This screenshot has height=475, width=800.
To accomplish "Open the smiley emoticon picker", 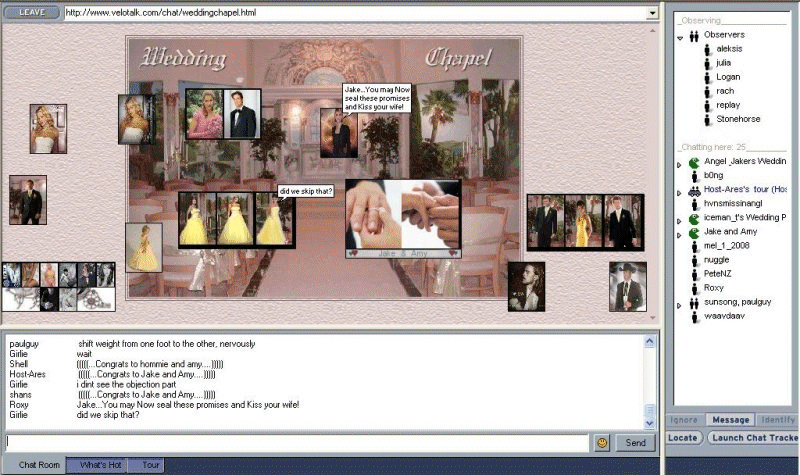I will coord(602,442).
